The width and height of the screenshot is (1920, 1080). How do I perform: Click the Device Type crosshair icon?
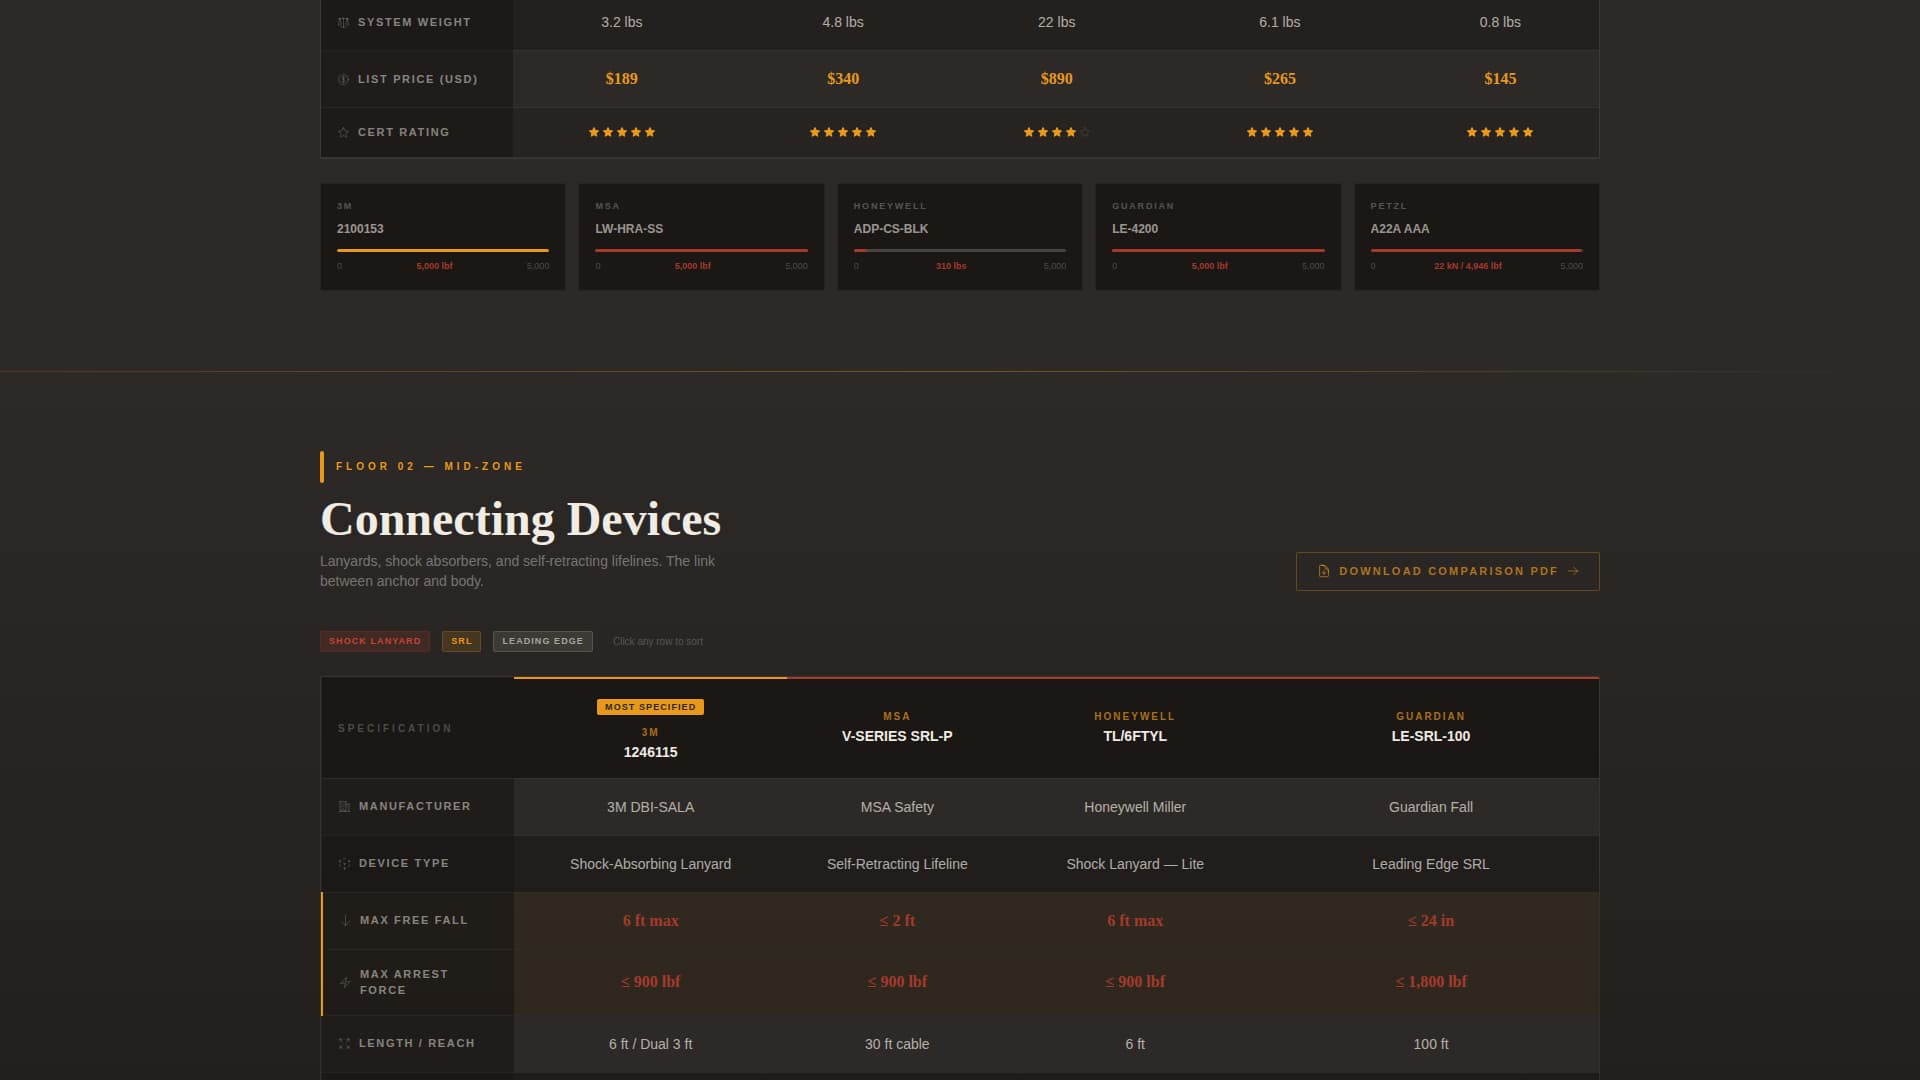click(343, 863)
